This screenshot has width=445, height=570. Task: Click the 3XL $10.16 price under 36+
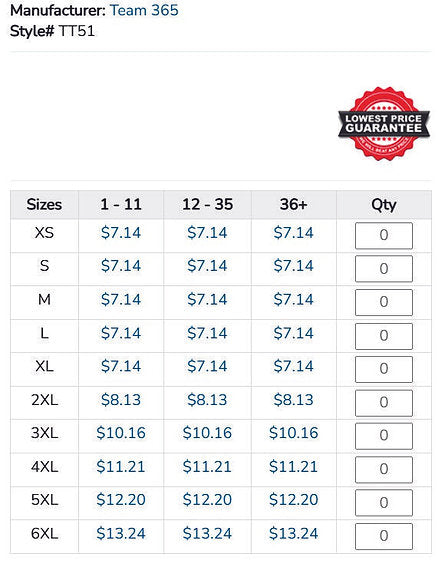click(293, 433)
